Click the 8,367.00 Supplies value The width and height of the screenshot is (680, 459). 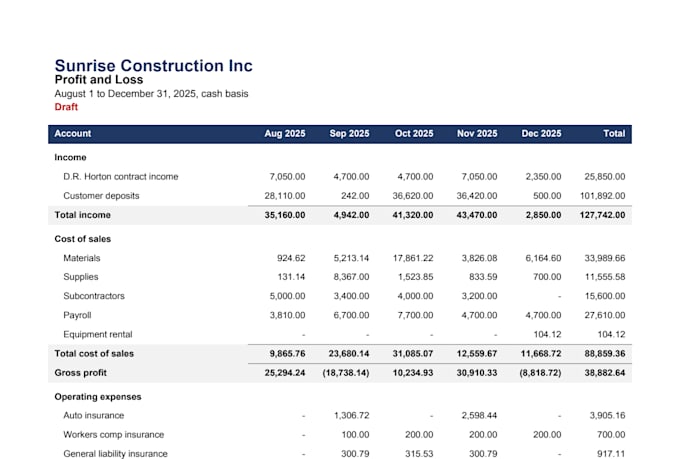point(352,277)
